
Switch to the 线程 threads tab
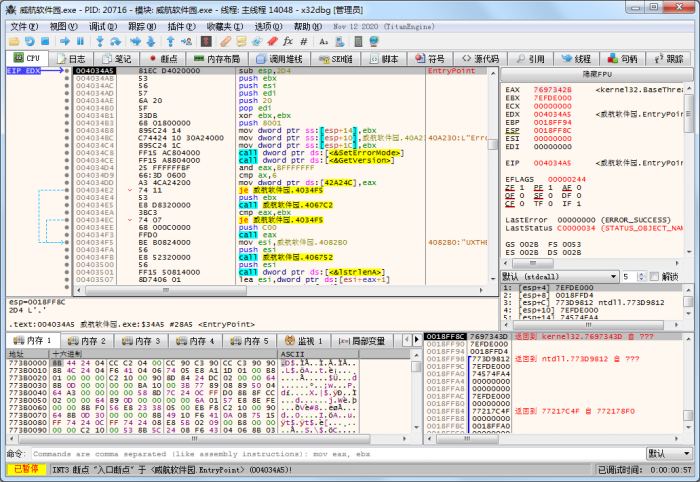(x=576, y=59)
